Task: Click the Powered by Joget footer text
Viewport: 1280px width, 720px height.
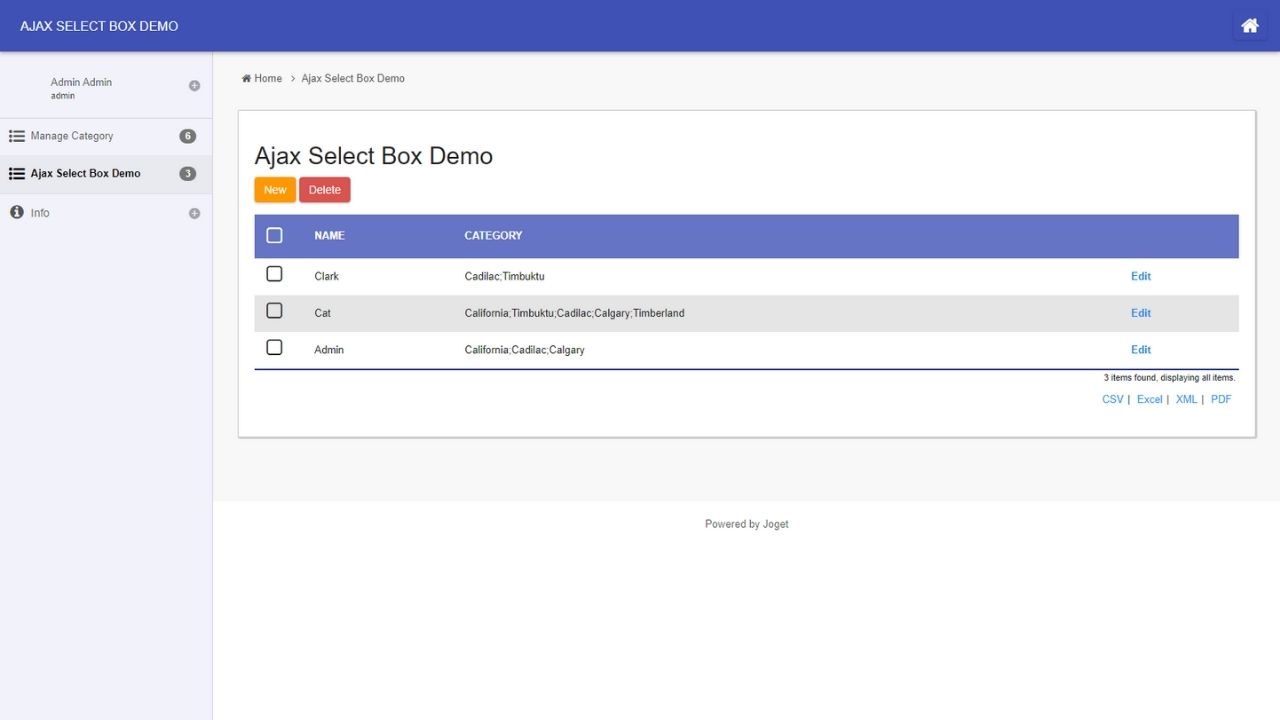Action: 746,524
